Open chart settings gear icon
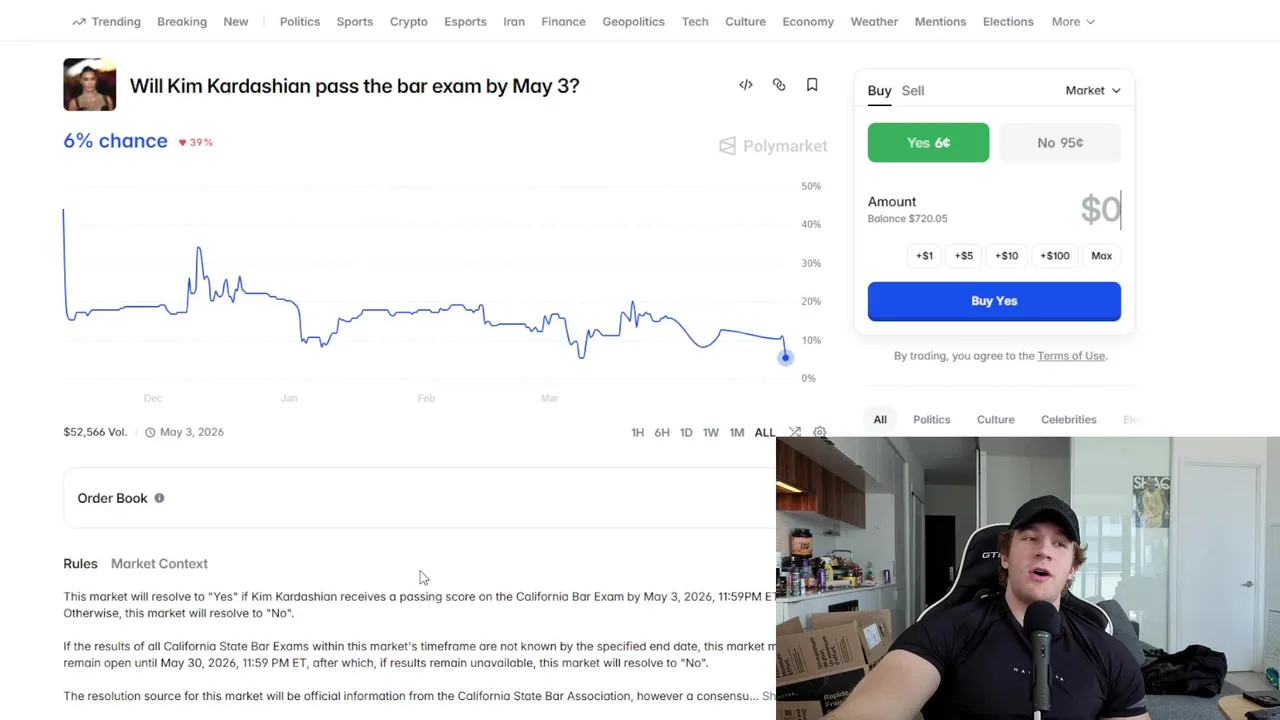Image resolution: width=1280 pixels, height=720 pixels. tap(820, 432)
